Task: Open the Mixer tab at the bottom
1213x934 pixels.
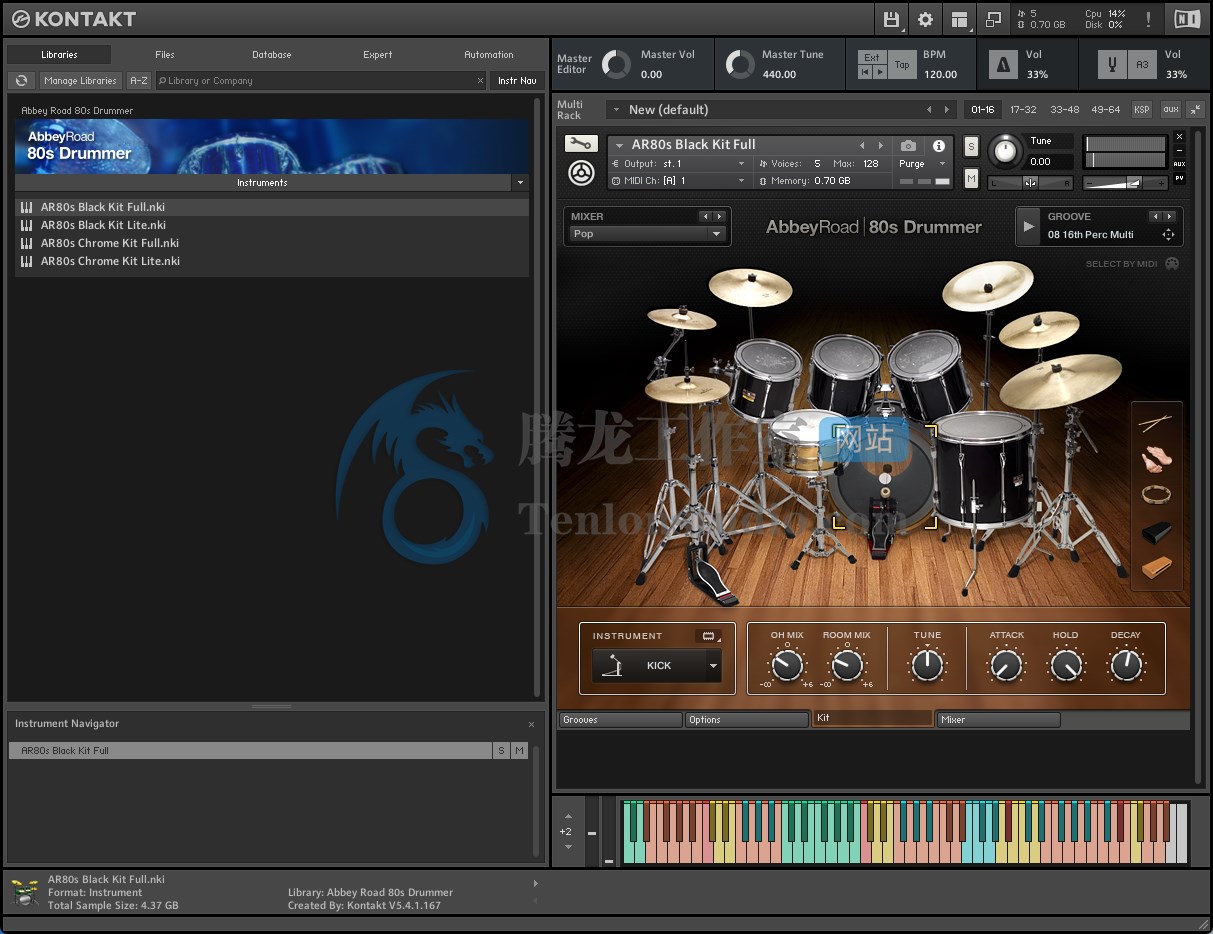Action: (998, 720)
